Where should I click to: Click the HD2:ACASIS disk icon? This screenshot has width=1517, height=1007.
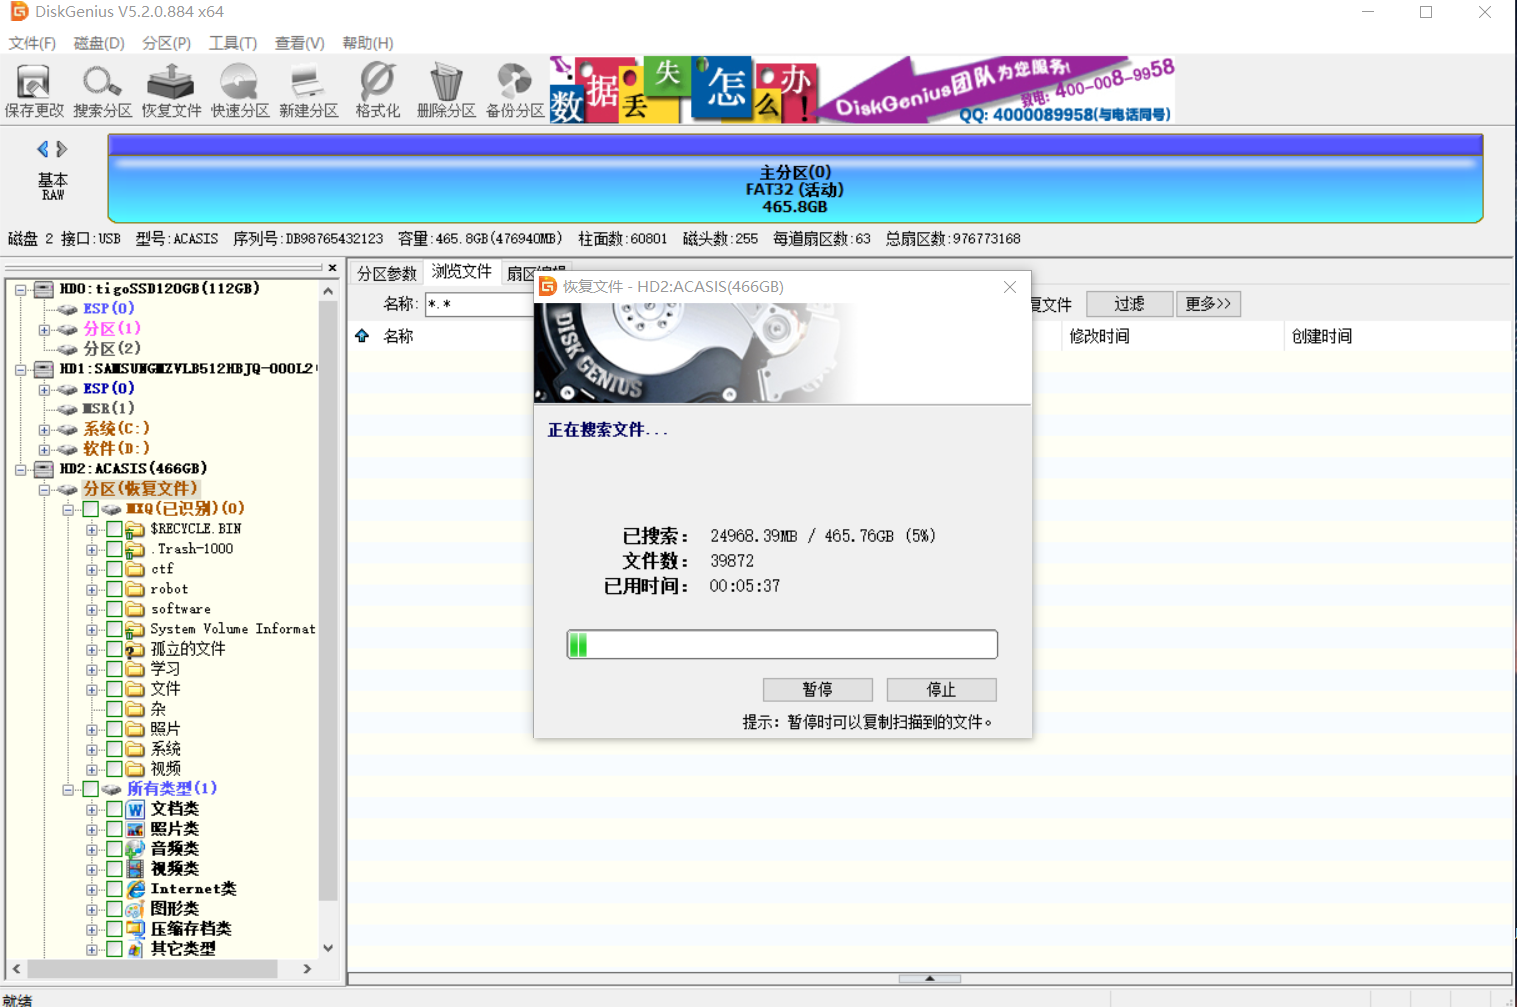tap(44, 469)
